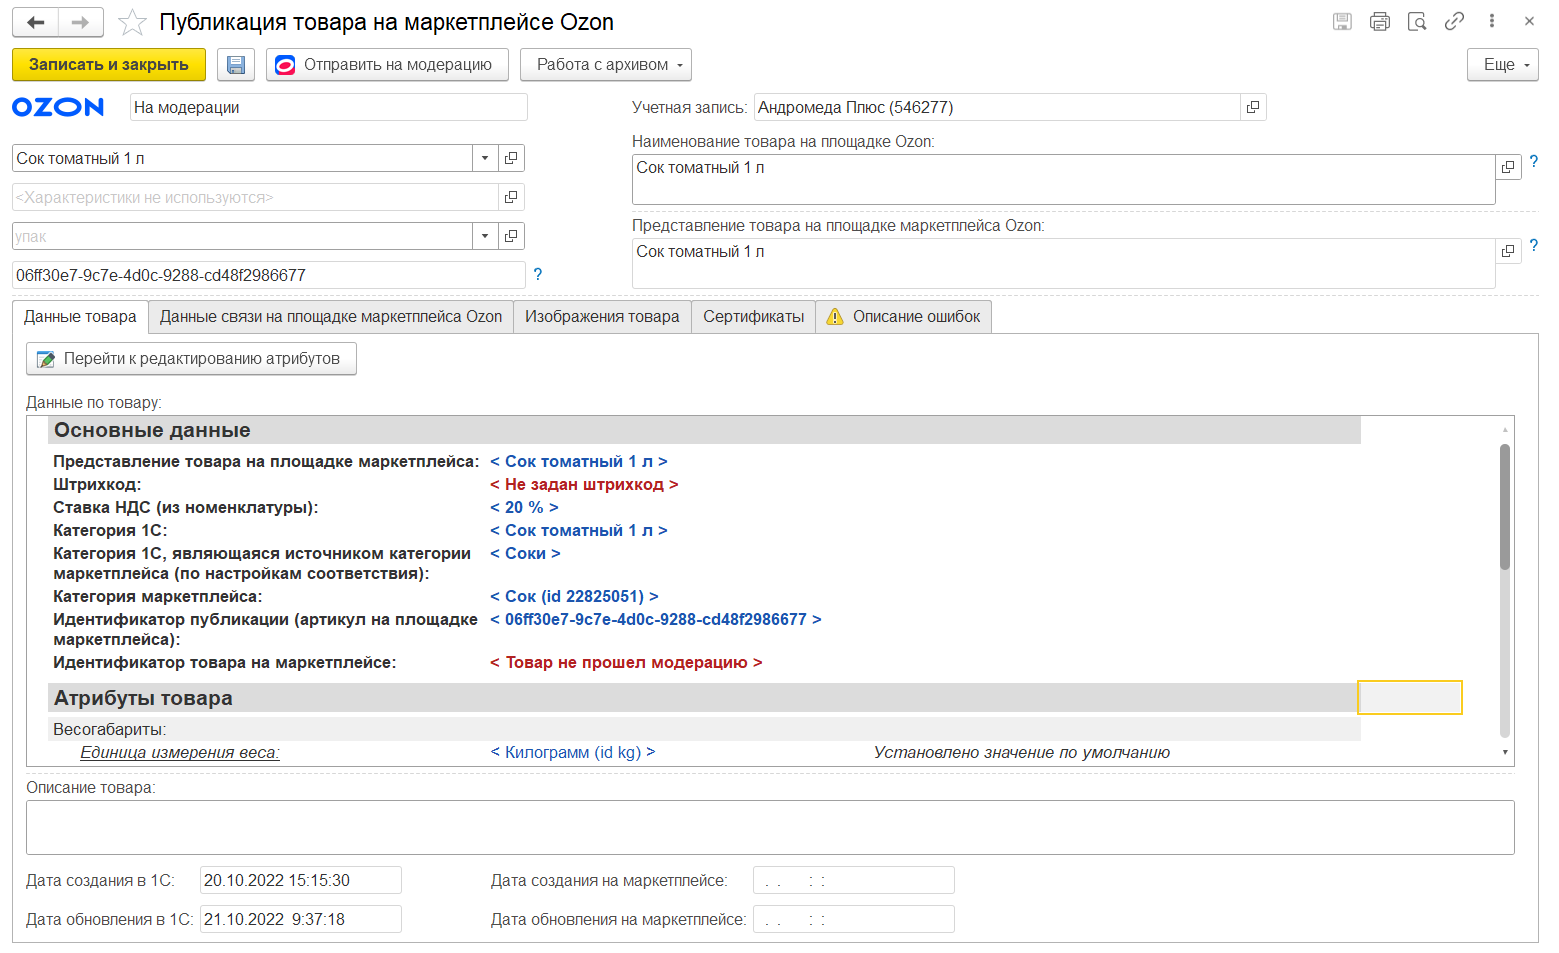Click the printer icon in title bar
Image resolution: width=1559 pixels, height=953 pixels.
click(1380, 21)
